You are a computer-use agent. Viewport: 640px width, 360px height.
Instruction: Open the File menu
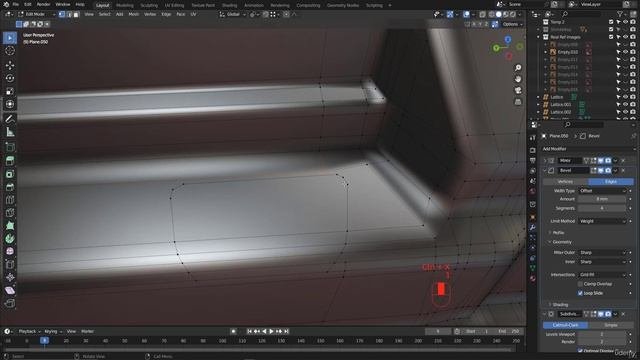point(15,5)
